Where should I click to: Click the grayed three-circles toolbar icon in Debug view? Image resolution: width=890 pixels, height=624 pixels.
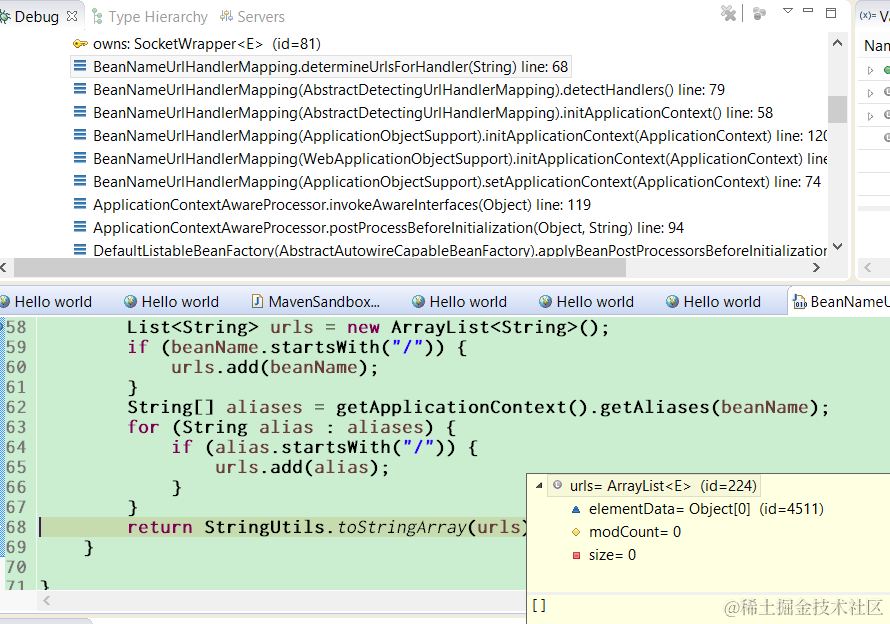(x=759, y=13)
